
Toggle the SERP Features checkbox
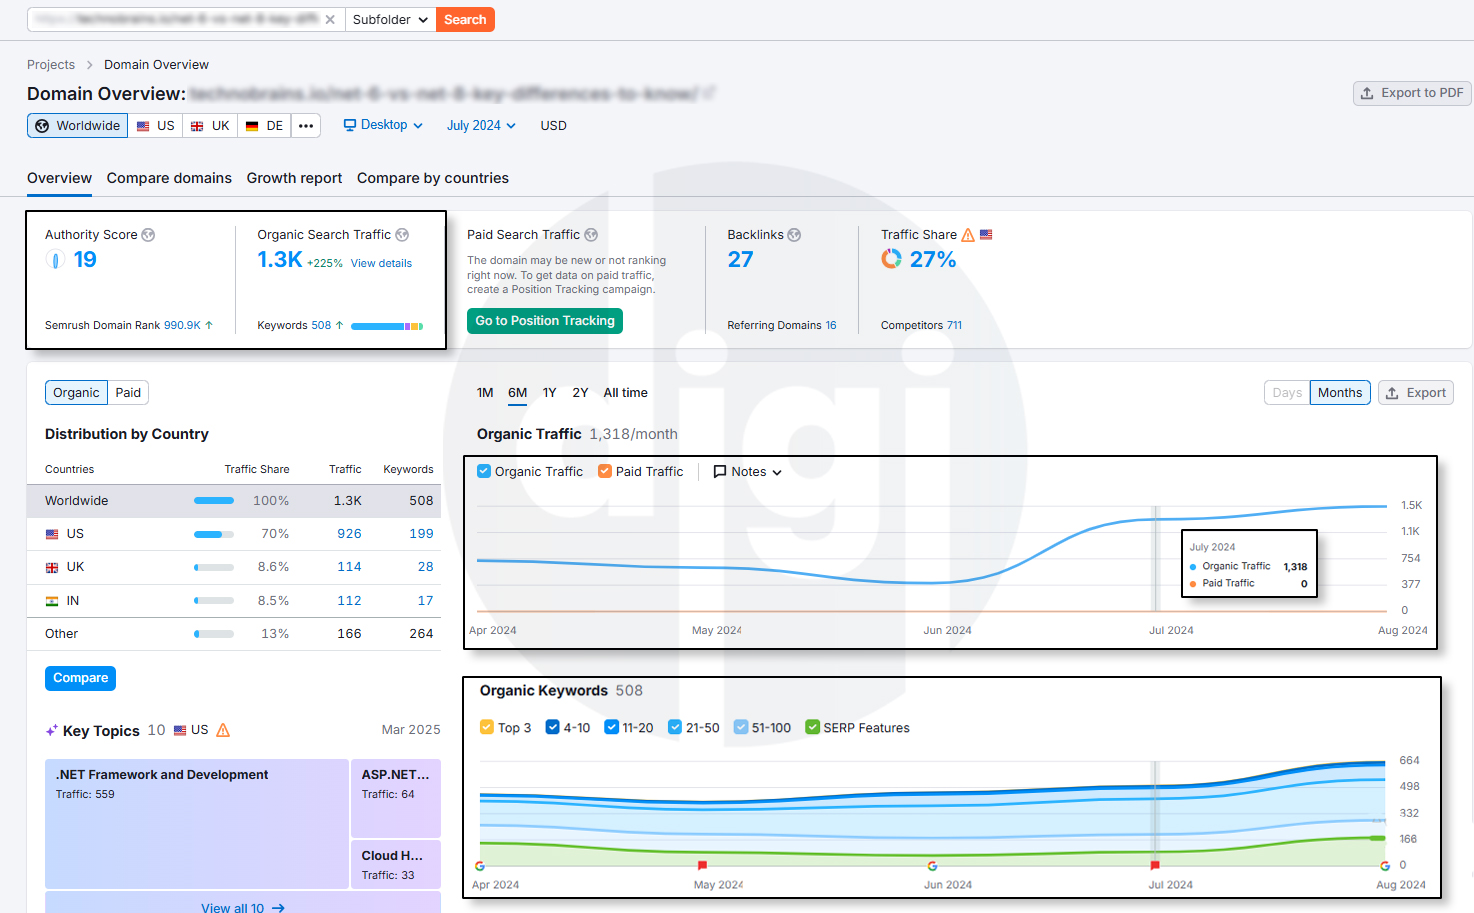pos(813,727)
